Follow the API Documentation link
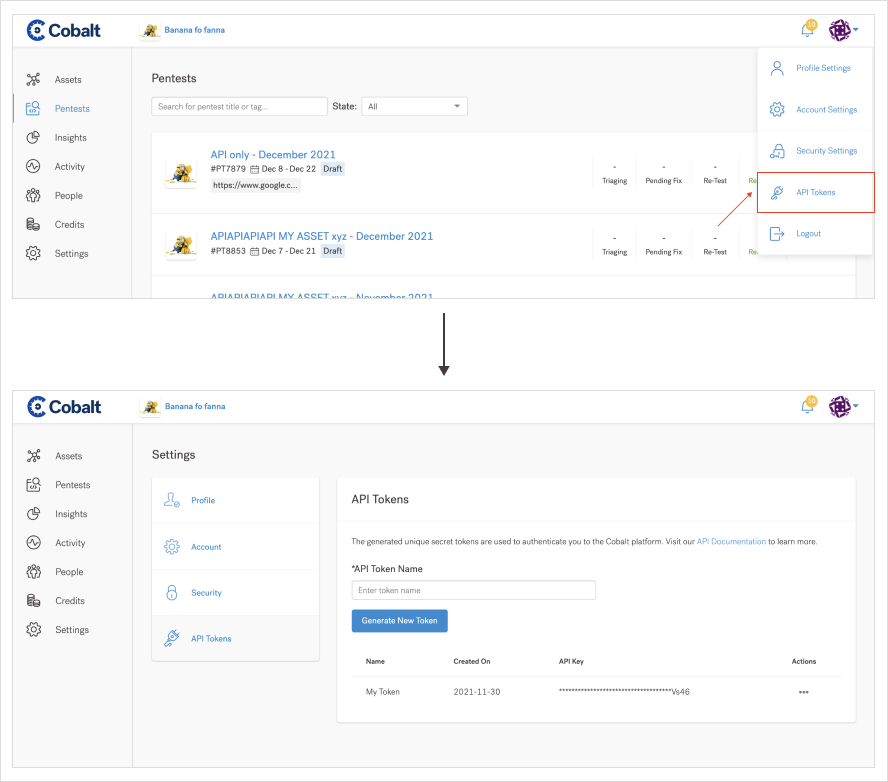888x782 pixels. pos(731,541)
